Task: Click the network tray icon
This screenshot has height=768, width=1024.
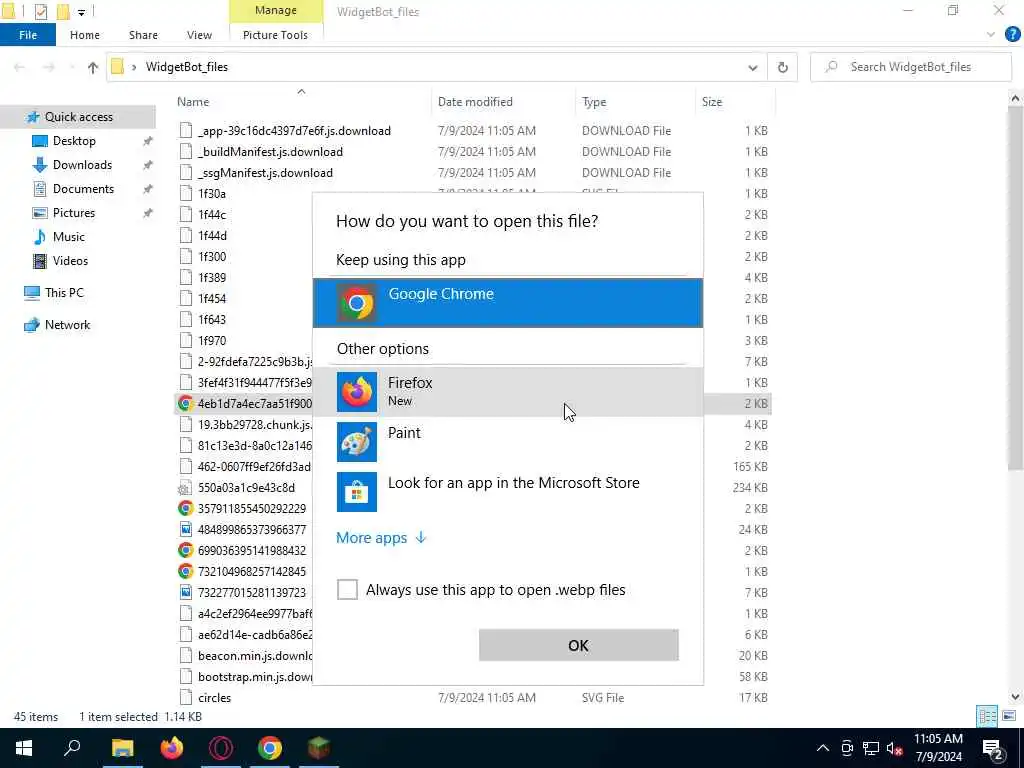Action: 871,748
